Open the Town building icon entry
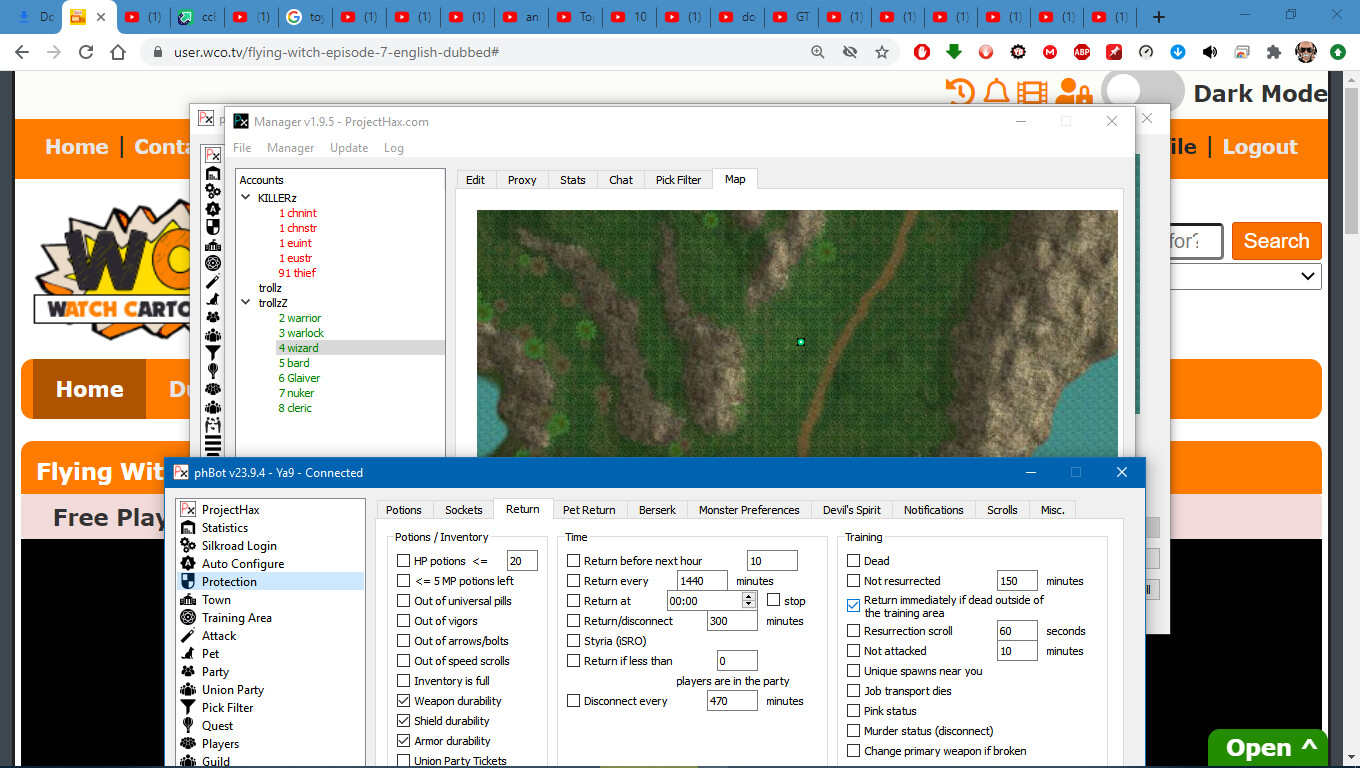This screenshot has width=1360, height=768. [188, 600]
